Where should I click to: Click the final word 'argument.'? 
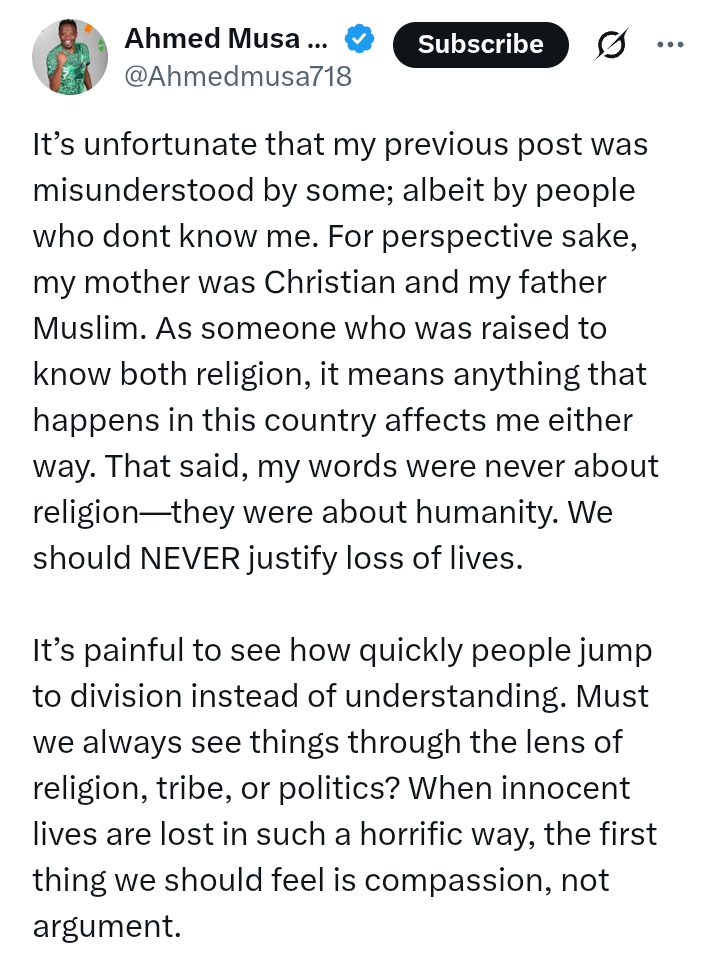coord(106,927)
